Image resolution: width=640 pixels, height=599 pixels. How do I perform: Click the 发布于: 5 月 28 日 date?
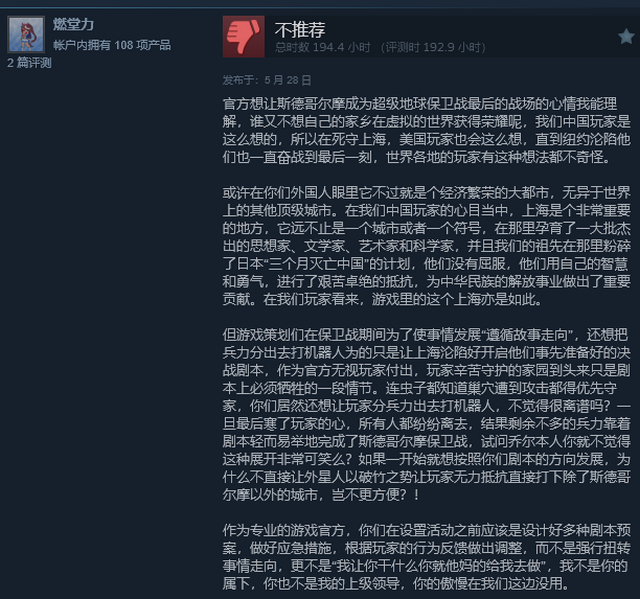point(267,80)
